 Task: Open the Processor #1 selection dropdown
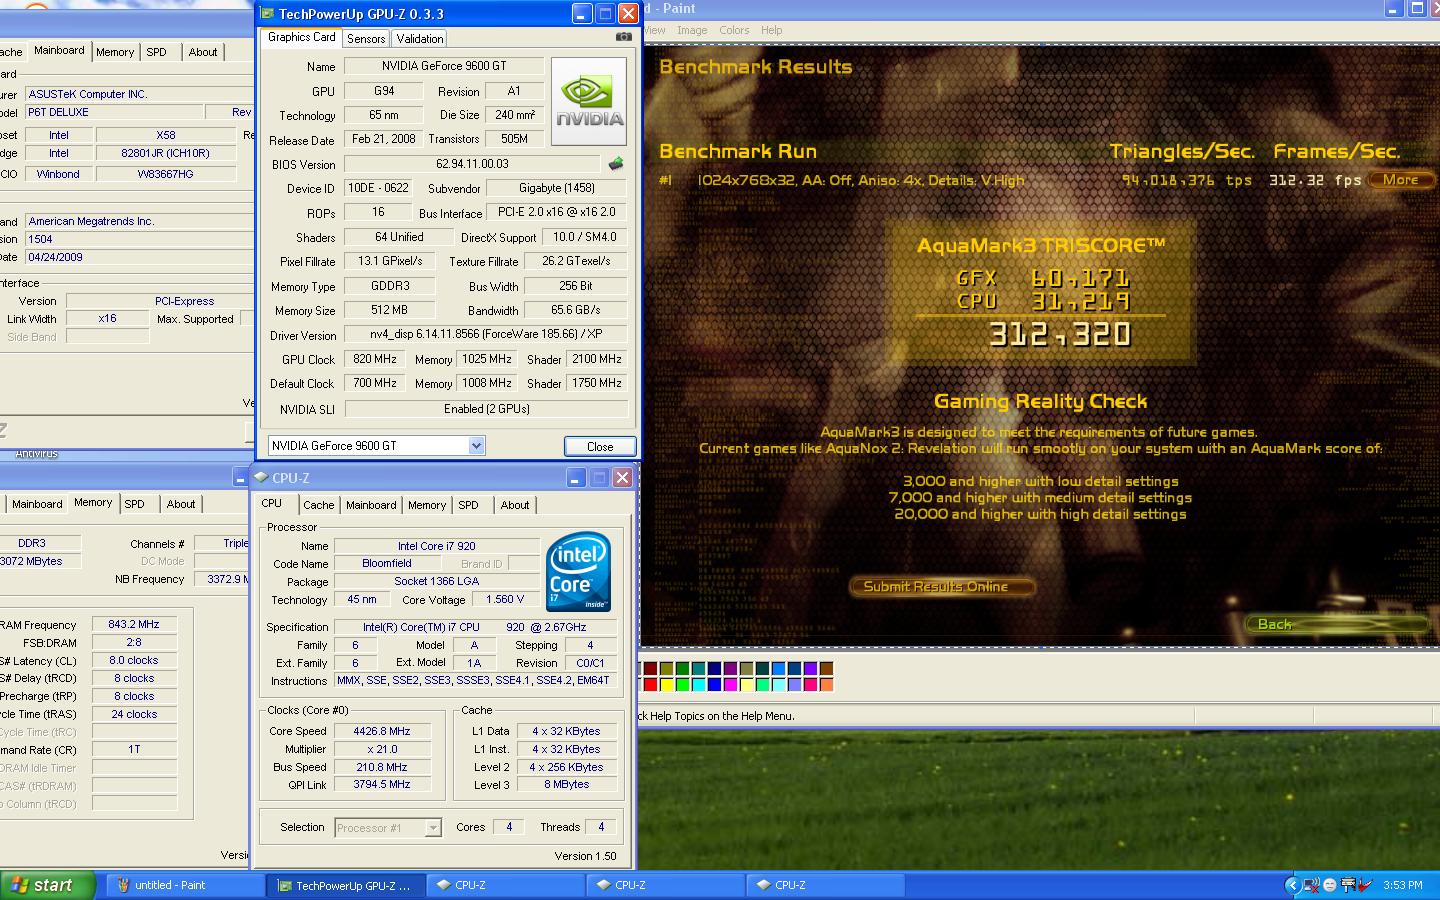(x=432, y=828)
